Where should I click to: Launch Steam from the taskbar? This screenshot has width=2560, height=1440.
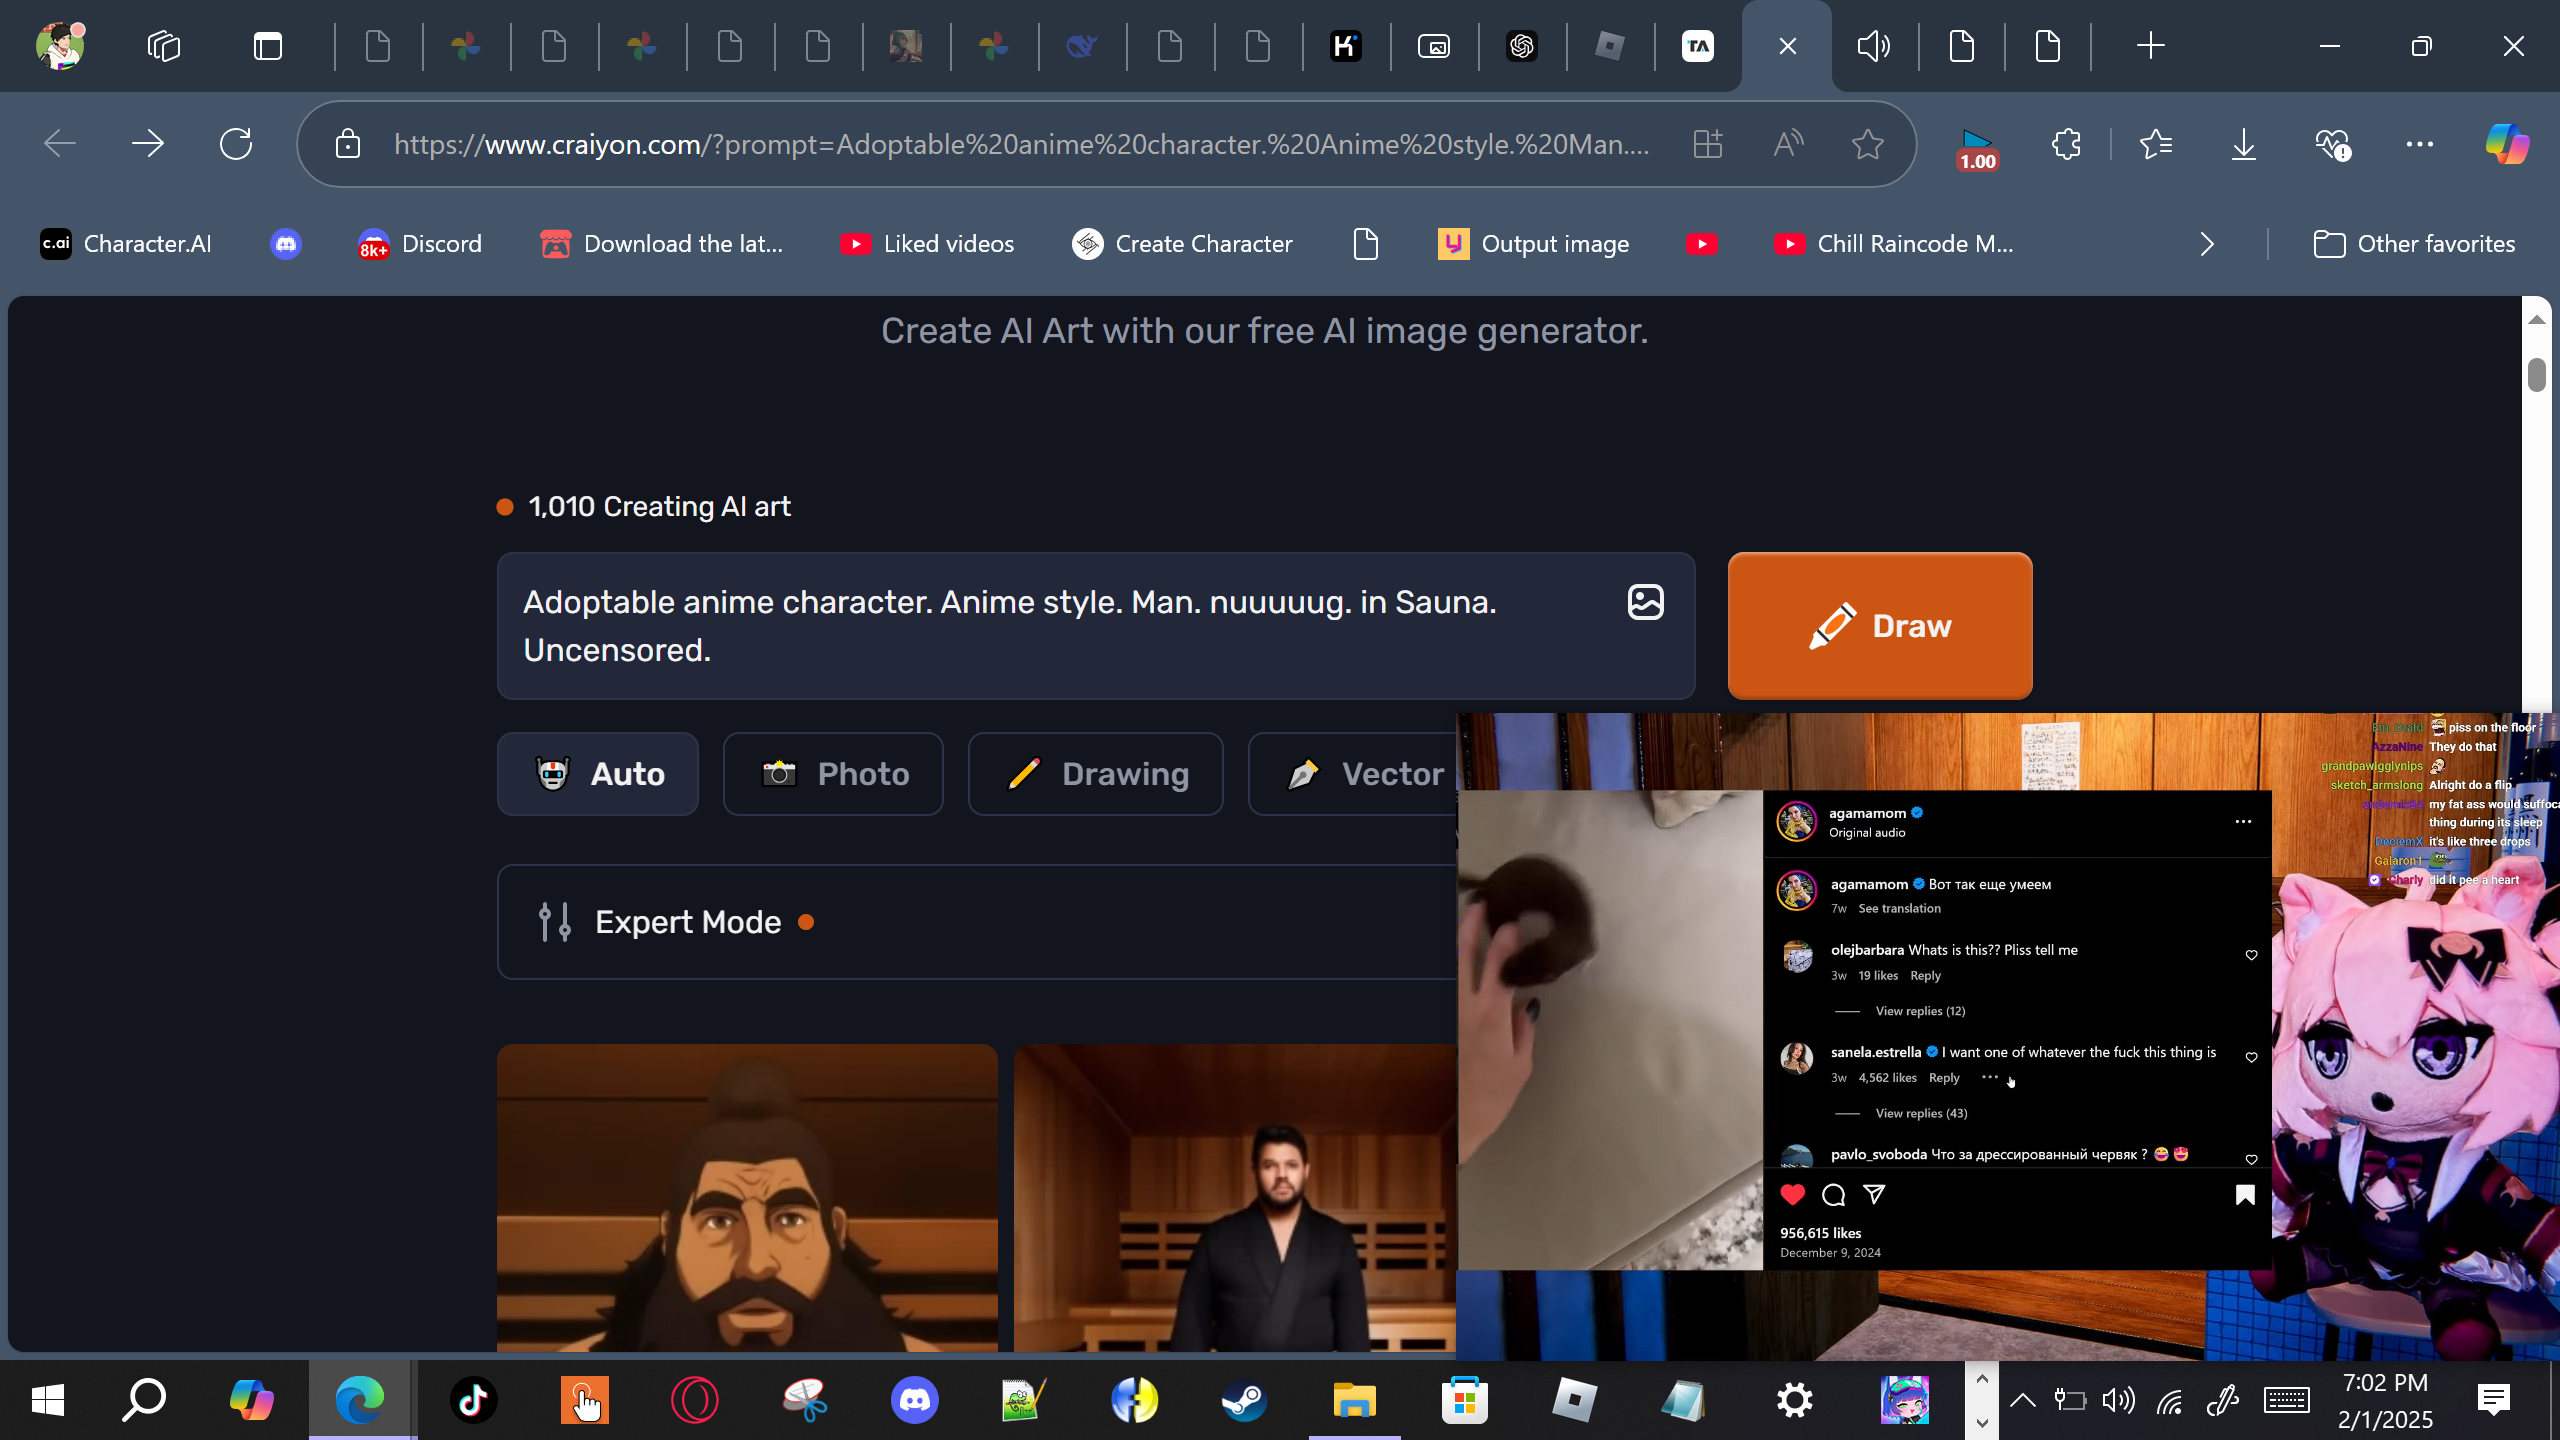click(x=1244, y=1400)
